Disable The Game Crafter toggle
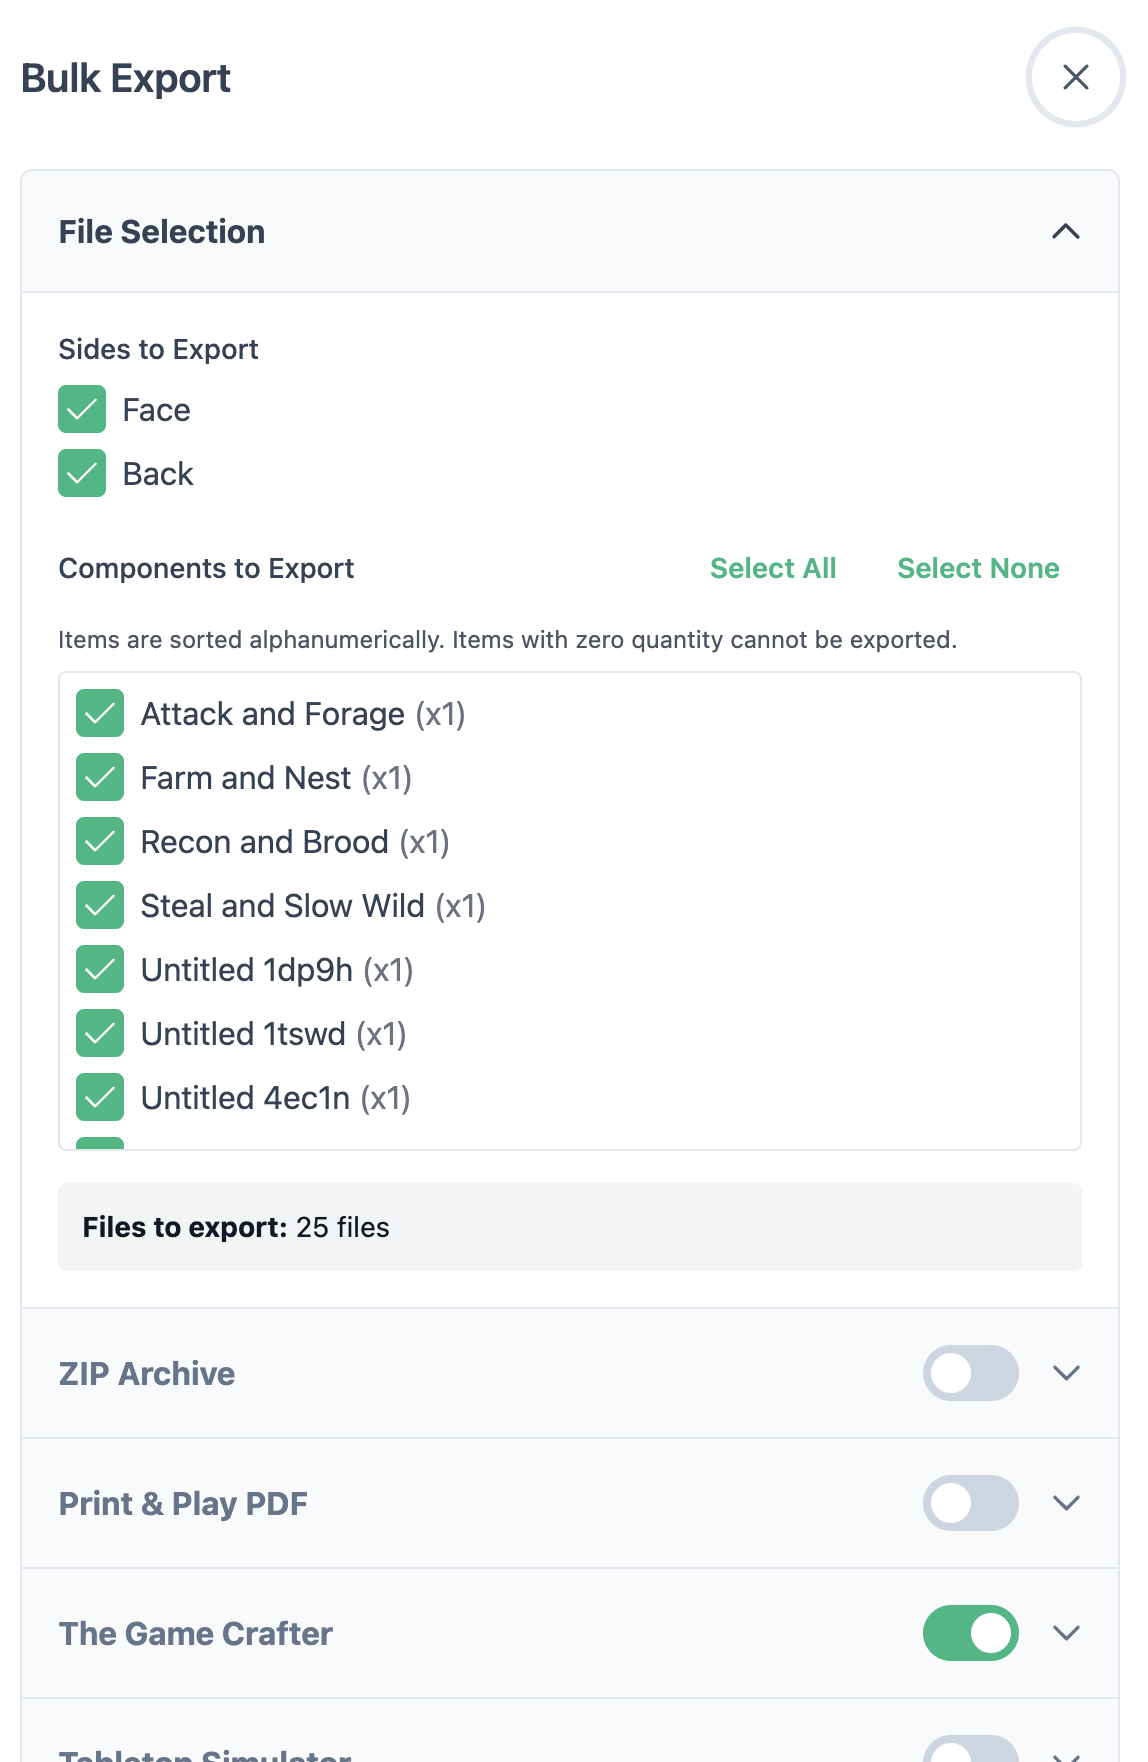The image size is (1148, 1762). pyautogui.click(x=970, y=1633)
